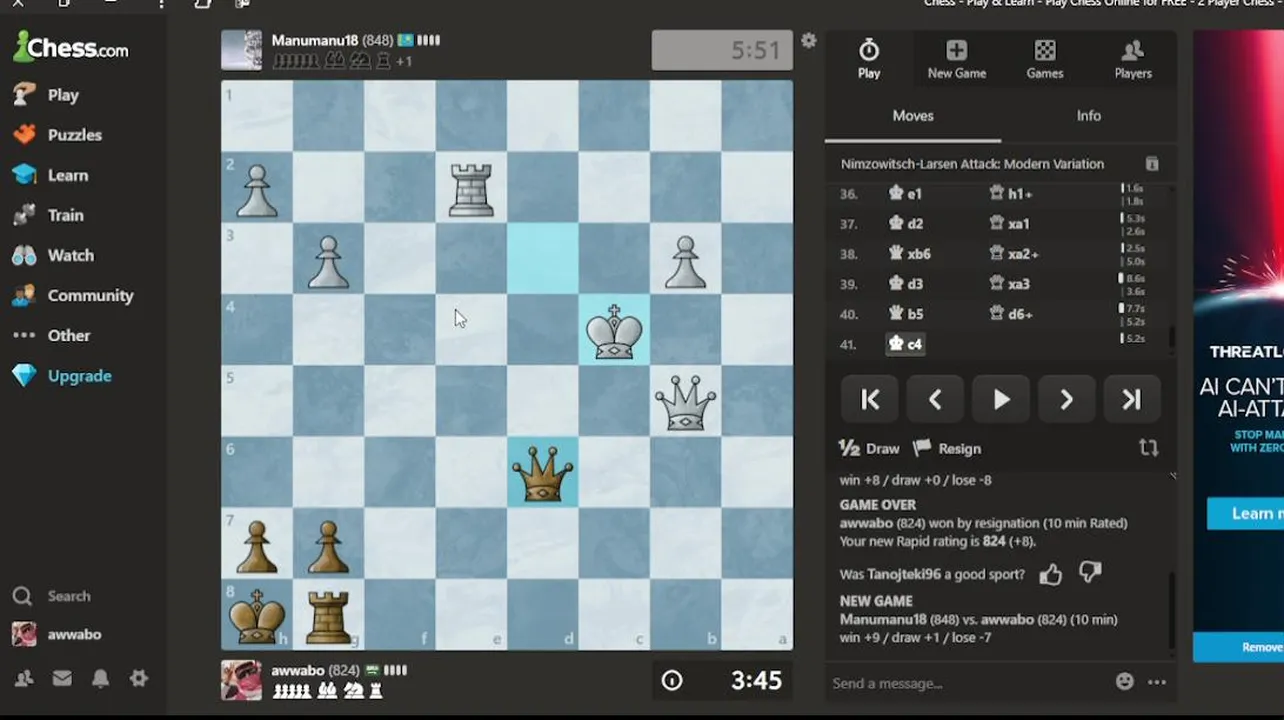Click the Nimzowitsch-Larsen Attack opening name
1284x720 pixels.
point(972,164)
